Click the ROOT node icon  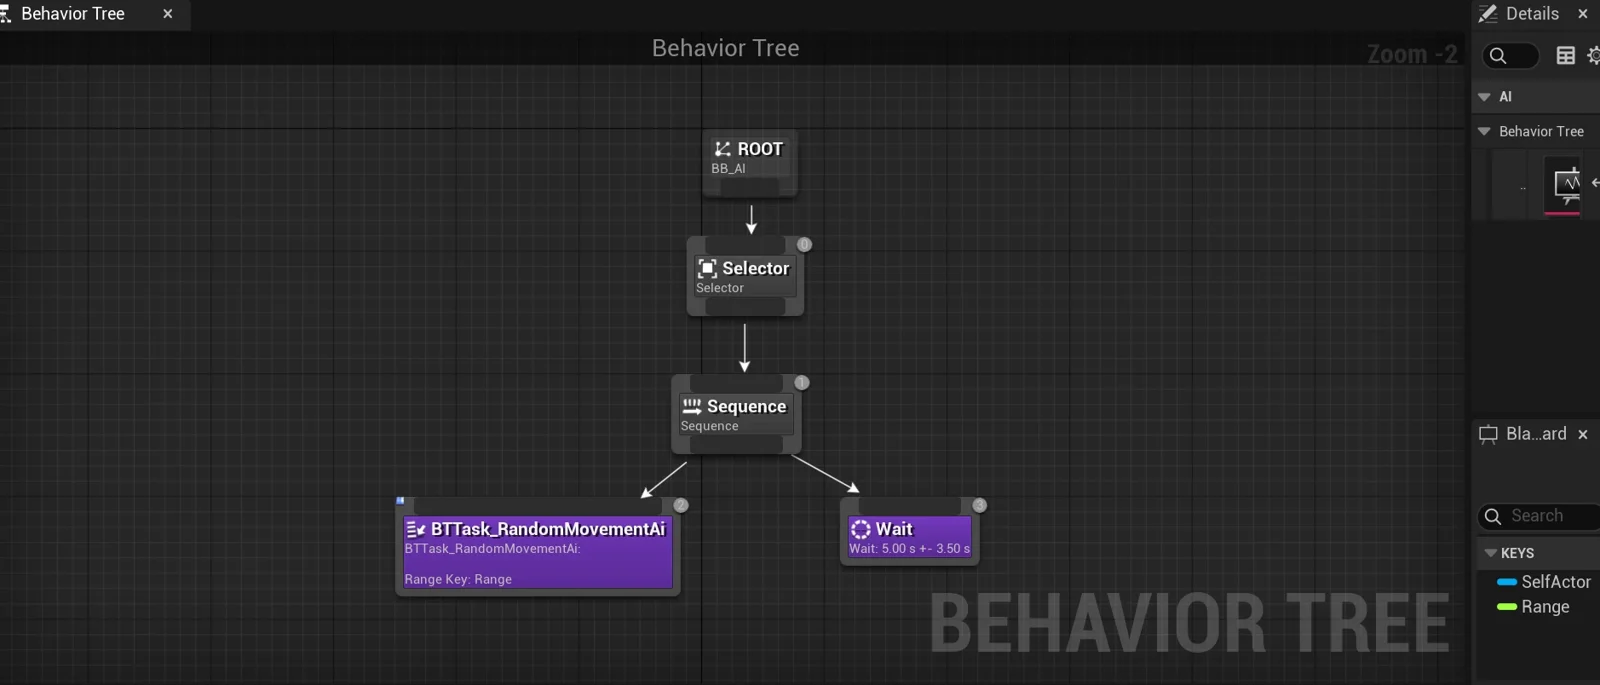(x=722, y=149)
